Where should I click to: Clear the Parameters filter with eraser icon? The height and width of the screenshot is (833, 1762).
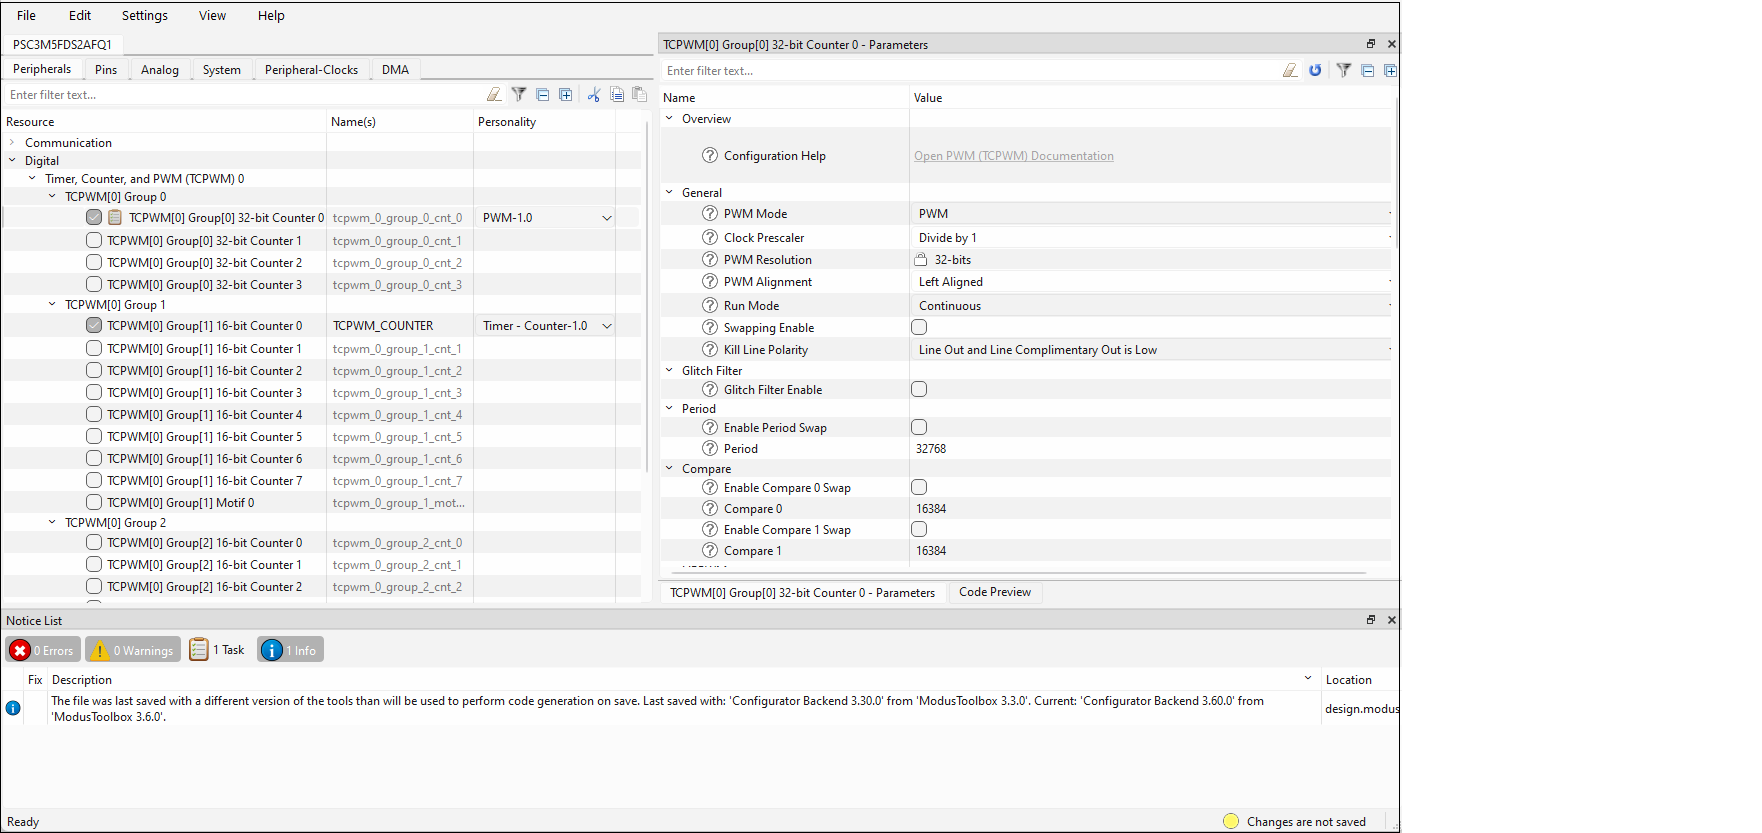tap(1290, 71)
